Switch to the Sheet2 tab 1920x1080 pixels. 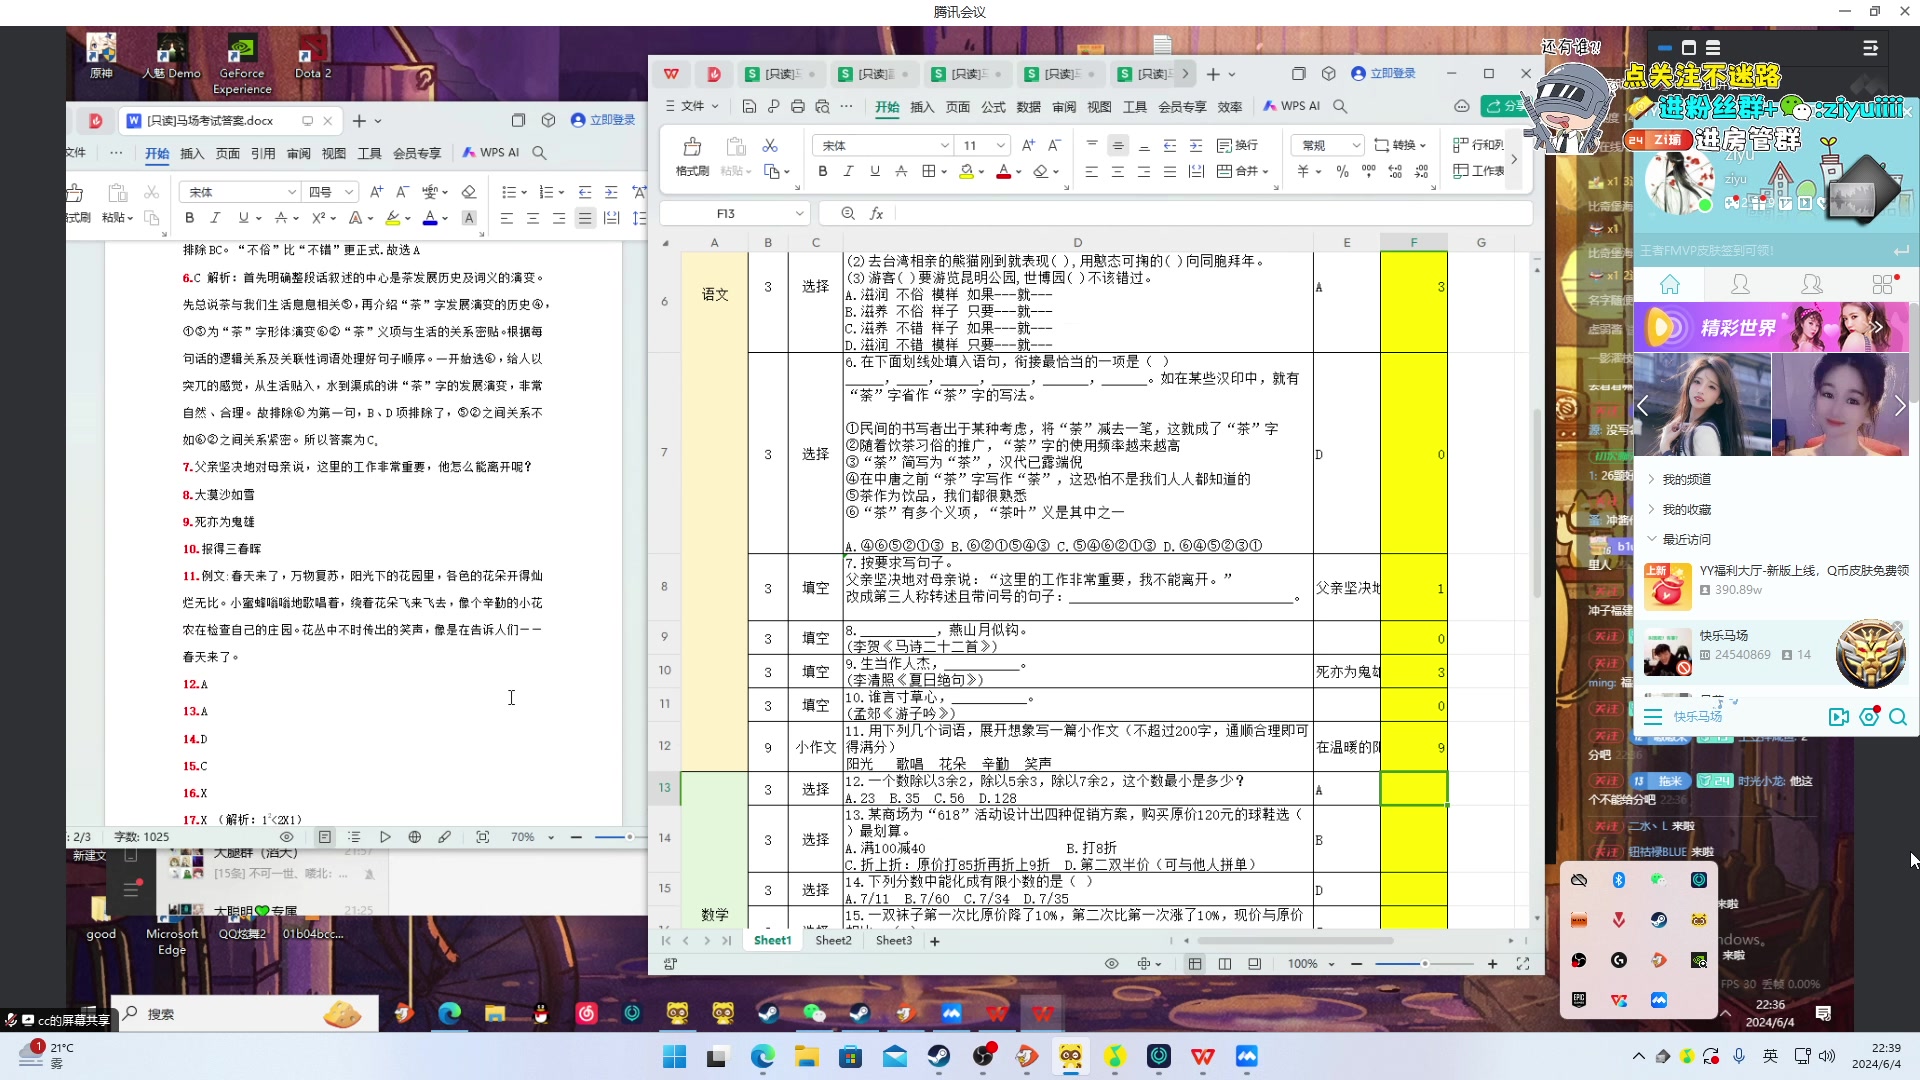click(x=833, y=940)
